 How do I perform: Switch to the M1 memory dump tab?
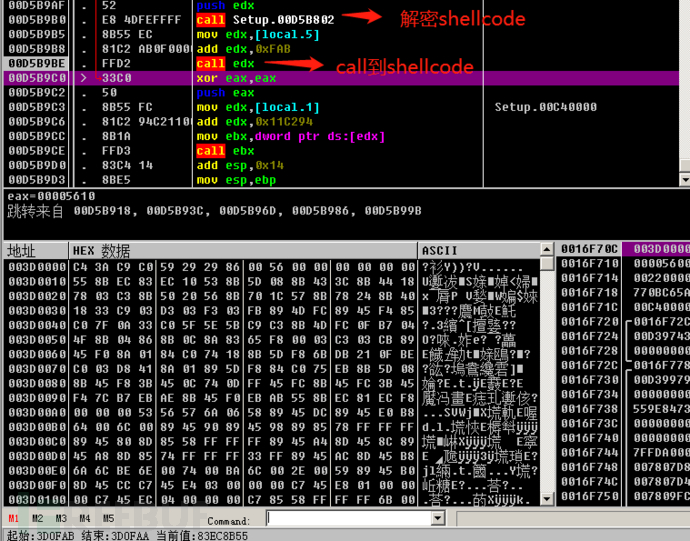13,519
